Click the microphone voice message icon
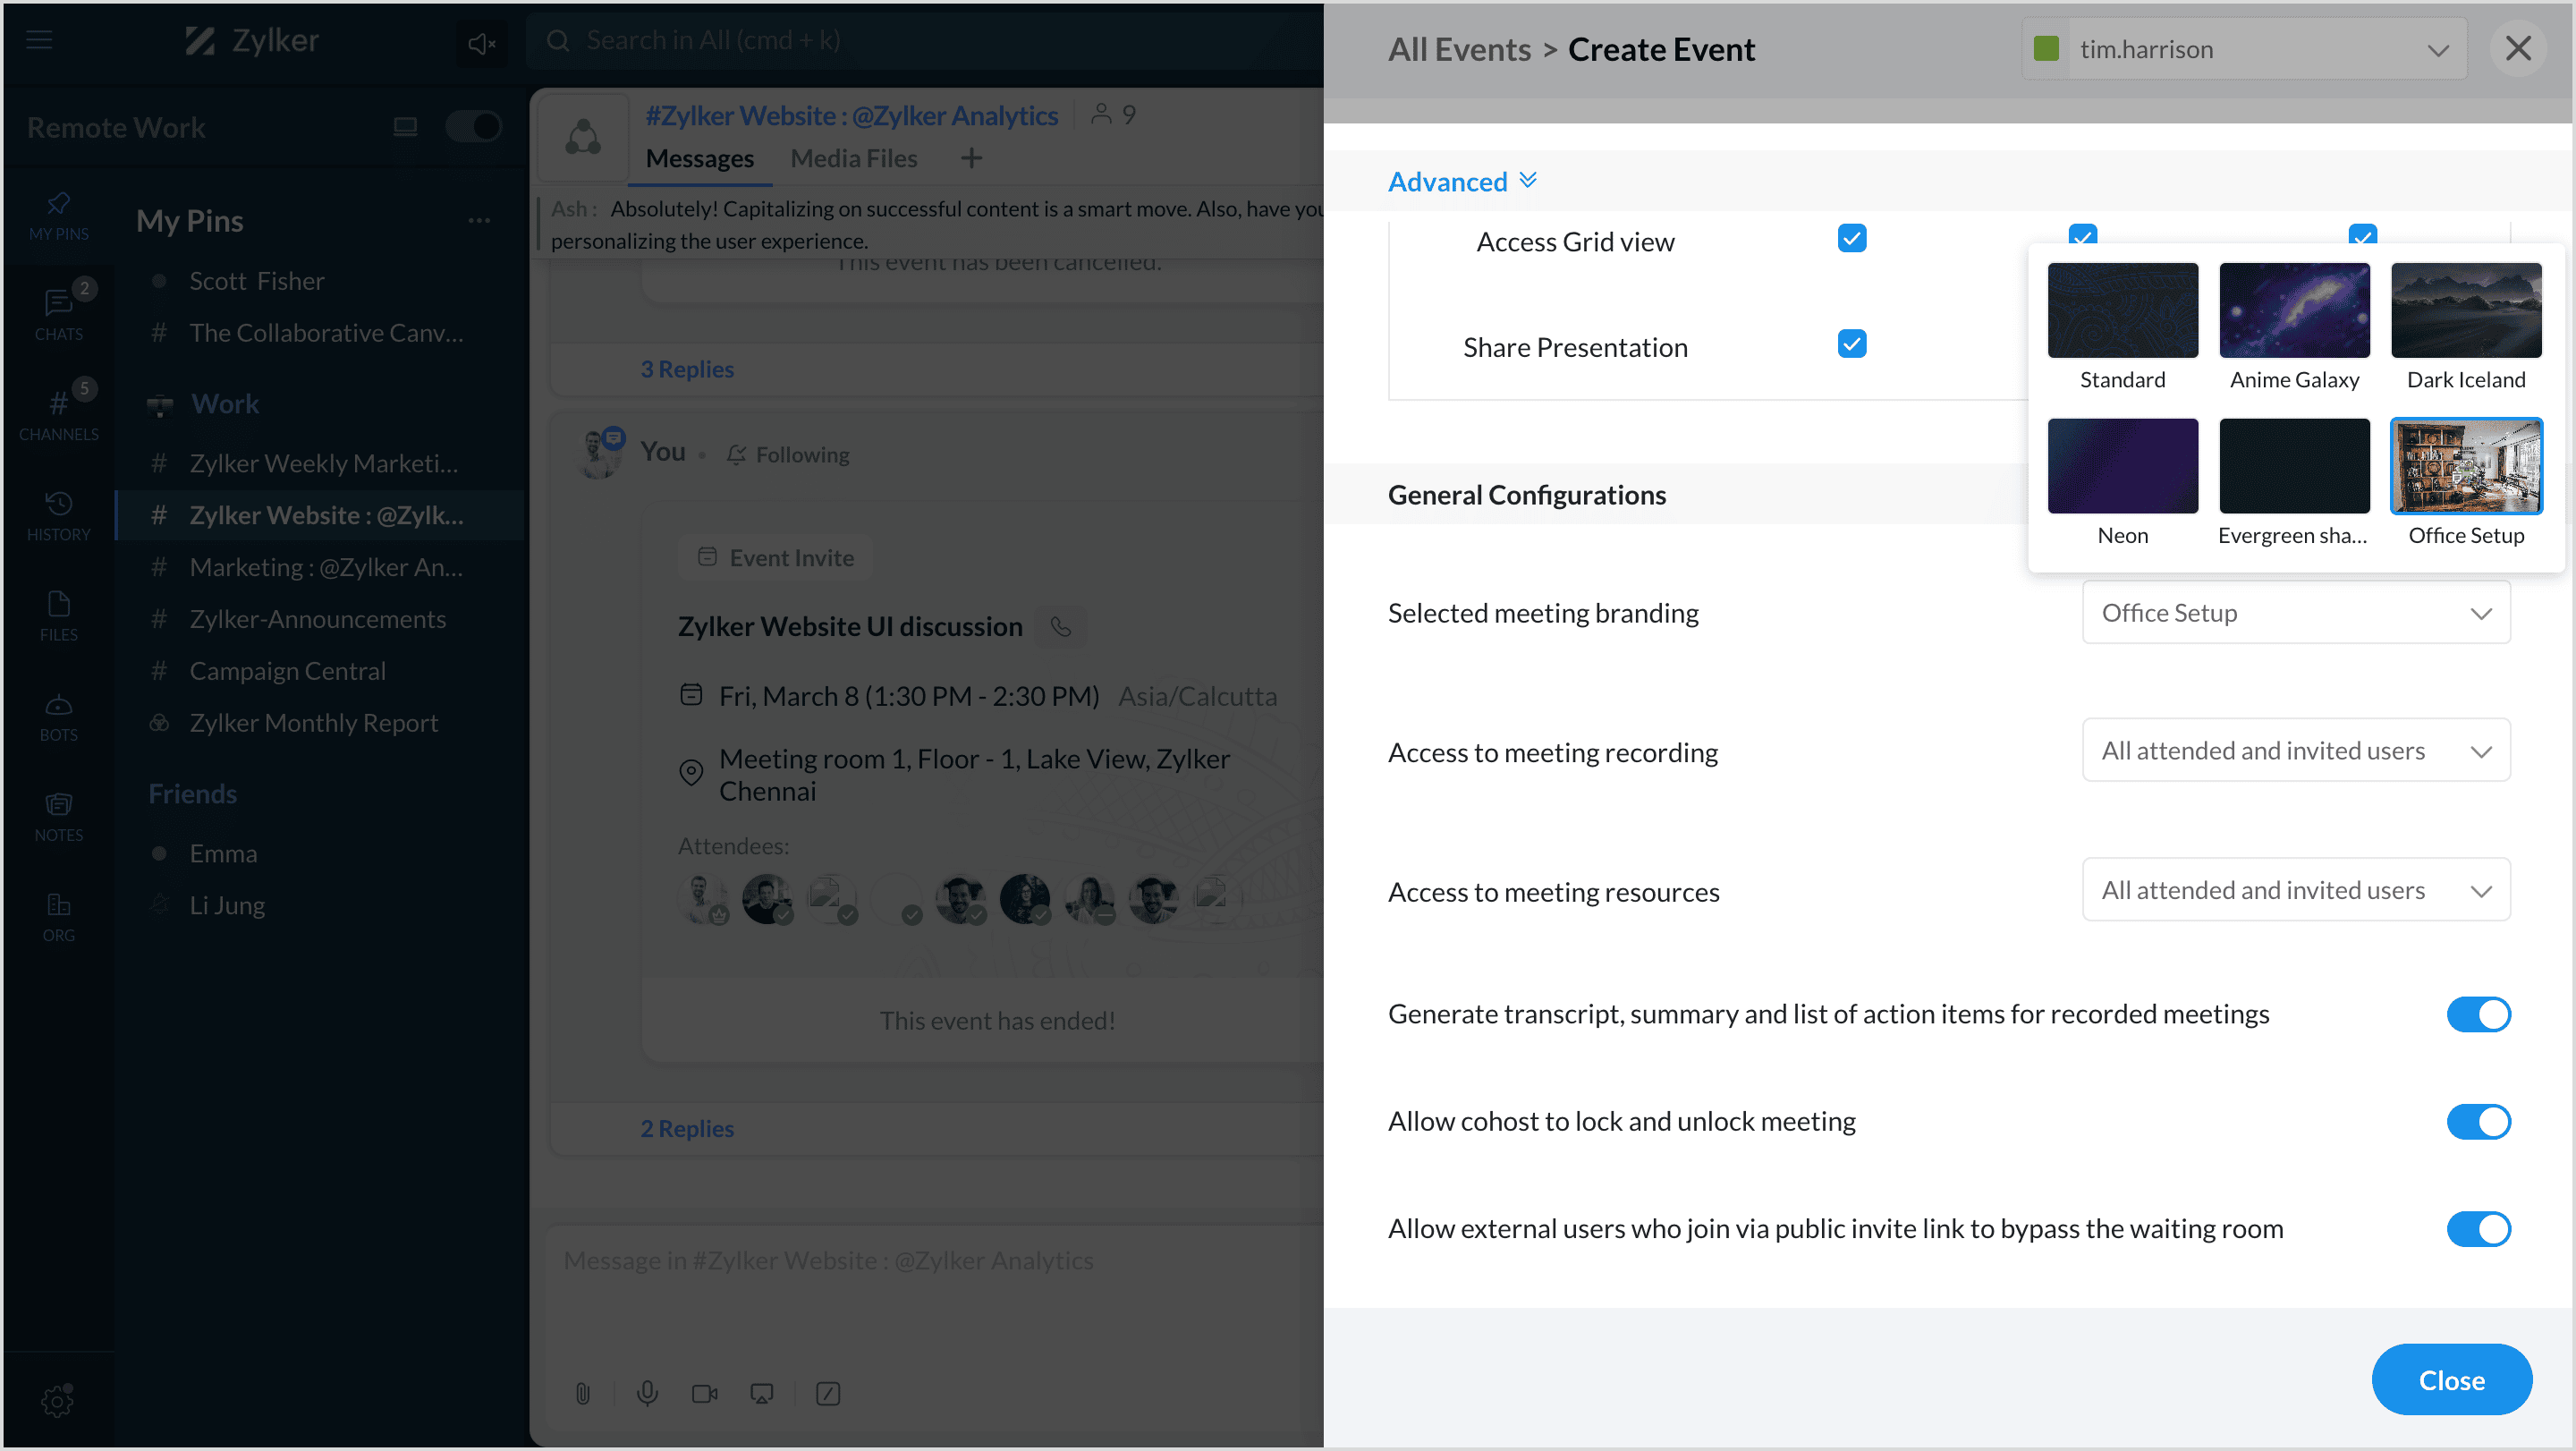The image size is (2576, 1451). point(647,1393)
